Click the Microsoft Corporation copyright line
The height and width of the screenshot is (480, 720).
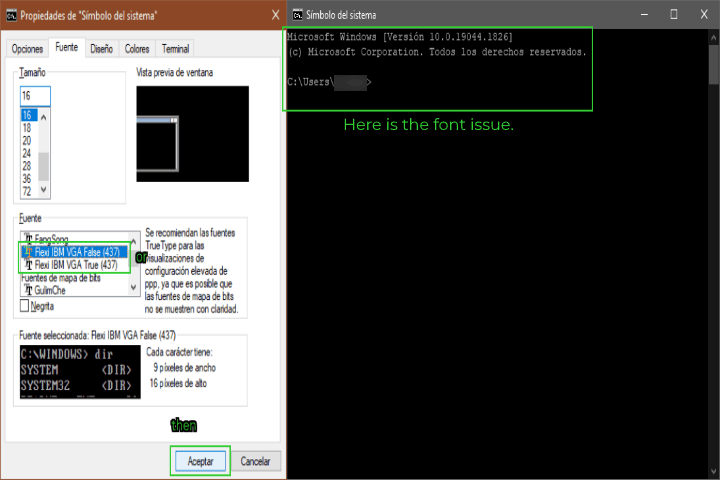(x=437, y=52)
